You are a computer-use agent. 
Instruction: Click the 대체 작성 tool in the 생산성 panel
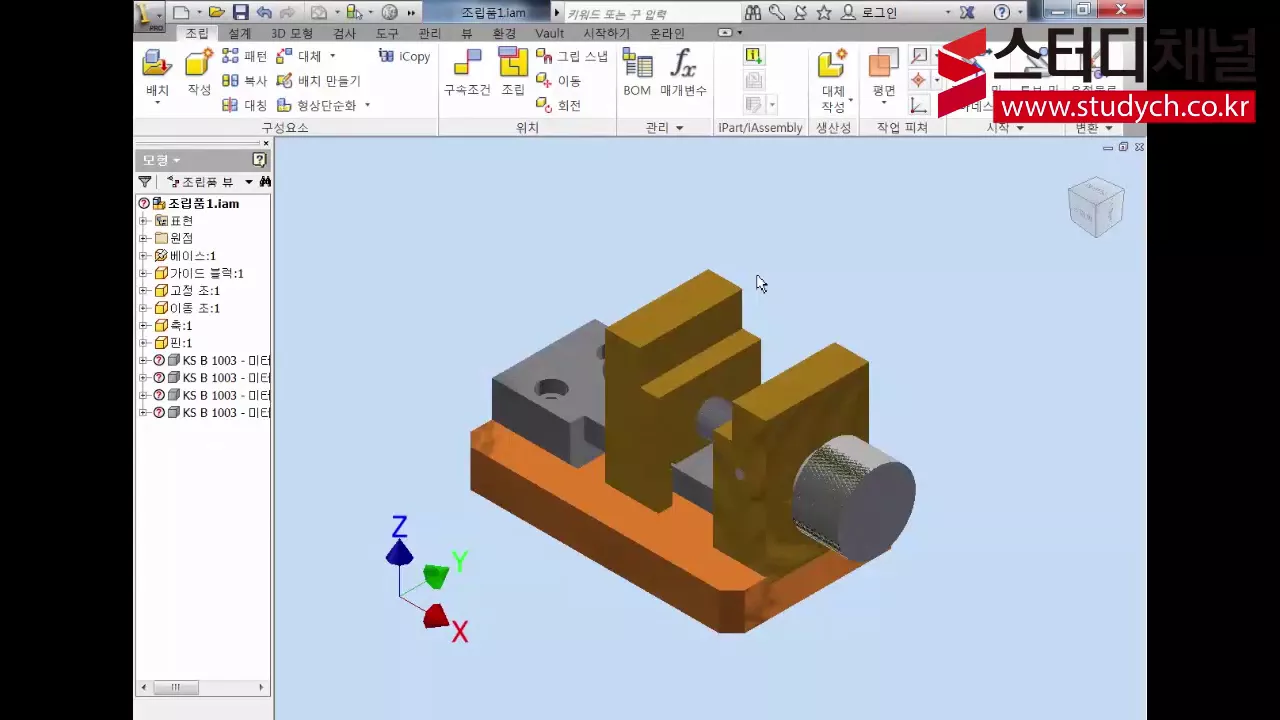[833, 80]
